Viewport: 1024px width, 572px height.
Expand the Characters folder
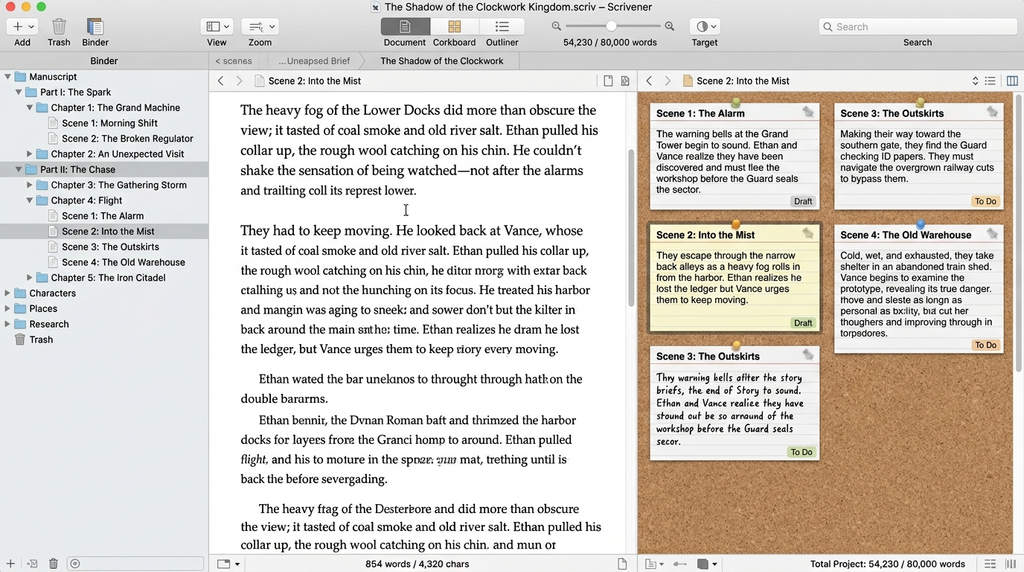(8, 293)
